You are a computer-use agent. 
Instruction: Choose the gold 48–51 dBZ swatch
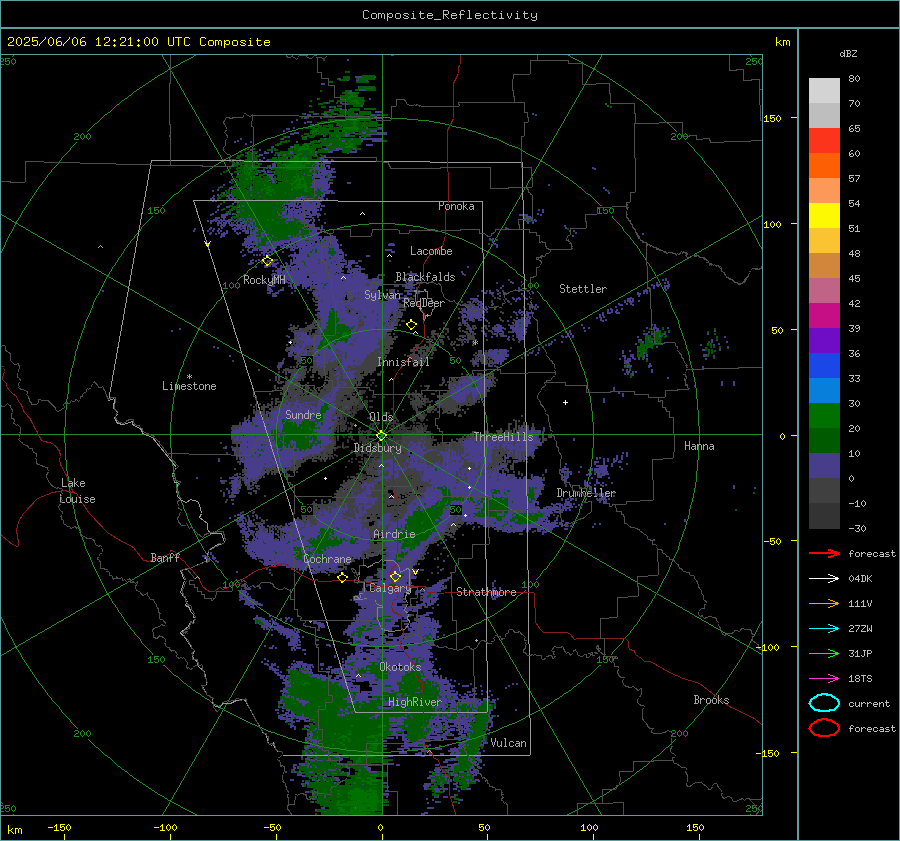tap(824, 241)
